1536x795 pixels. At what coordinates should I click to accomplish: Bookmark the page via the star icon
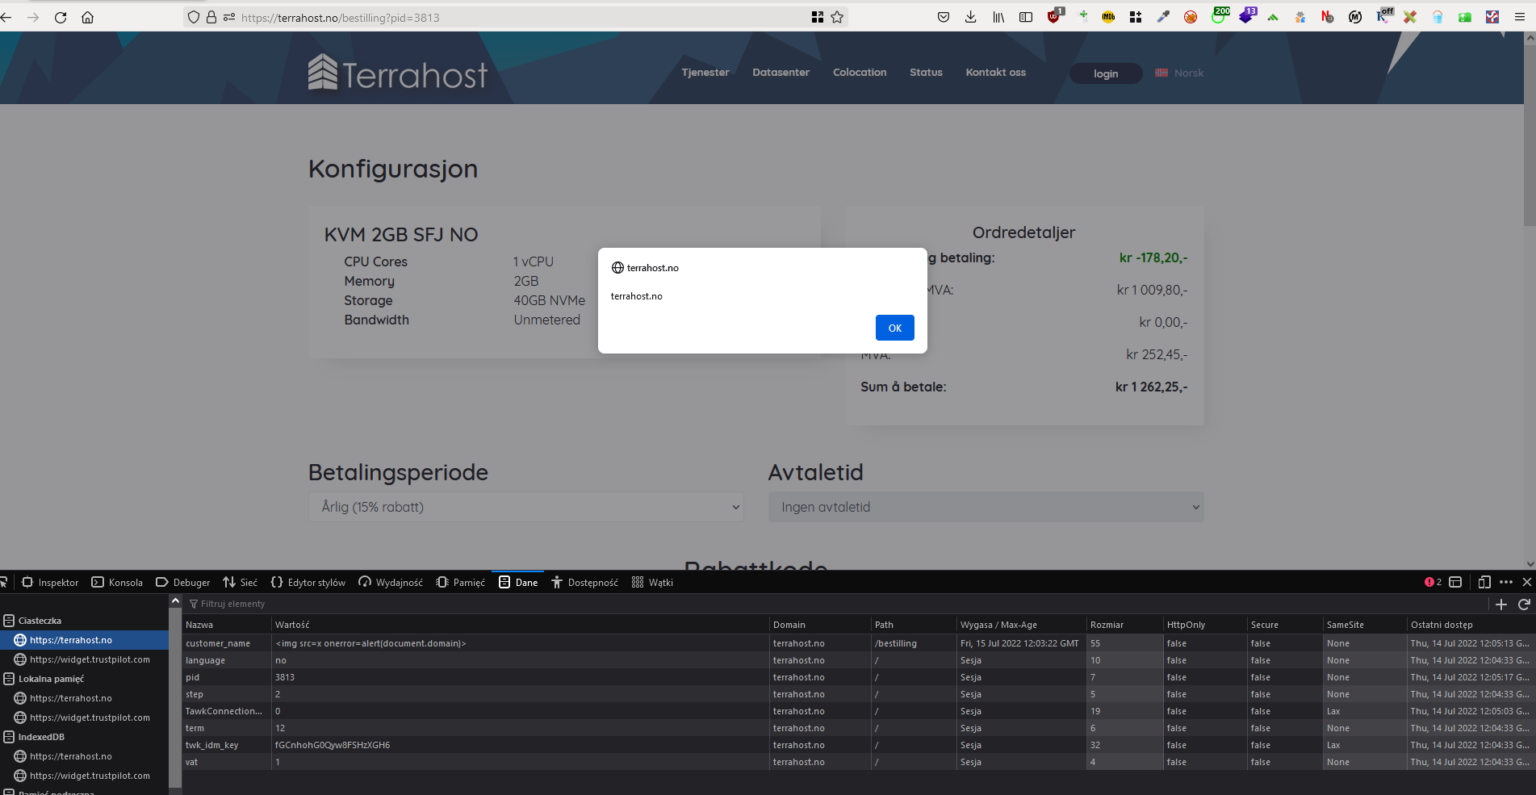pyautogui.click(x=837, y=16)
